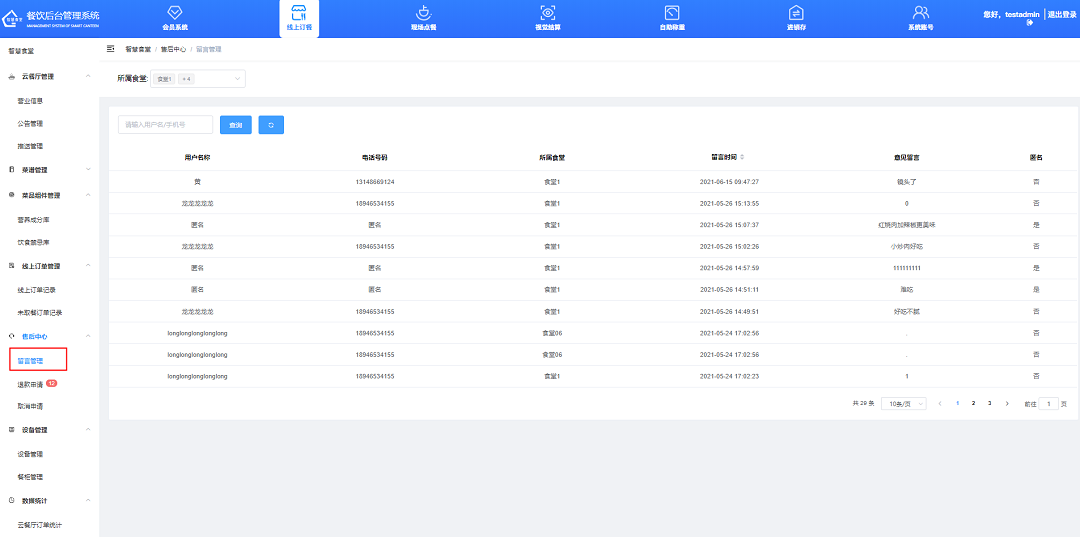The width and height of the screenshot is (1080, 537).
Task: Click the username/phone search input field
Action: (165, 125)
